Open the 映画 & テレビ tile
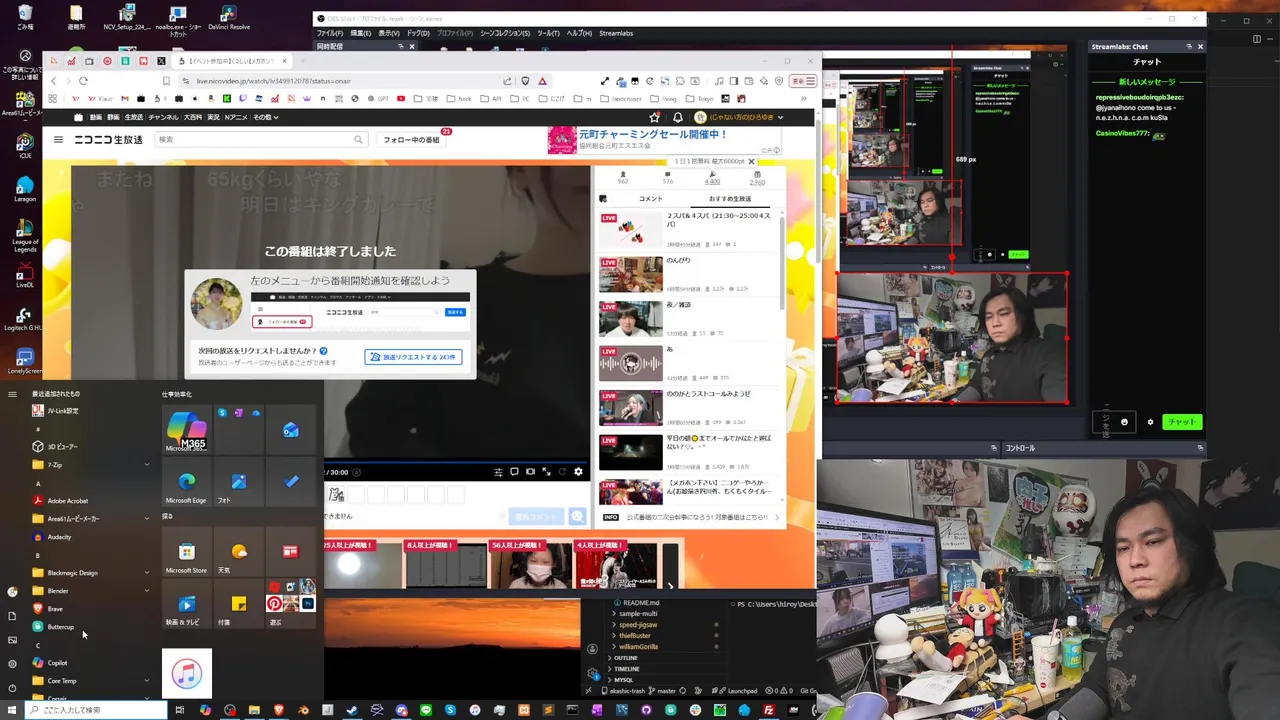Screen dimensions: 1280x720 pyautogui.click(x=186, y=604)
